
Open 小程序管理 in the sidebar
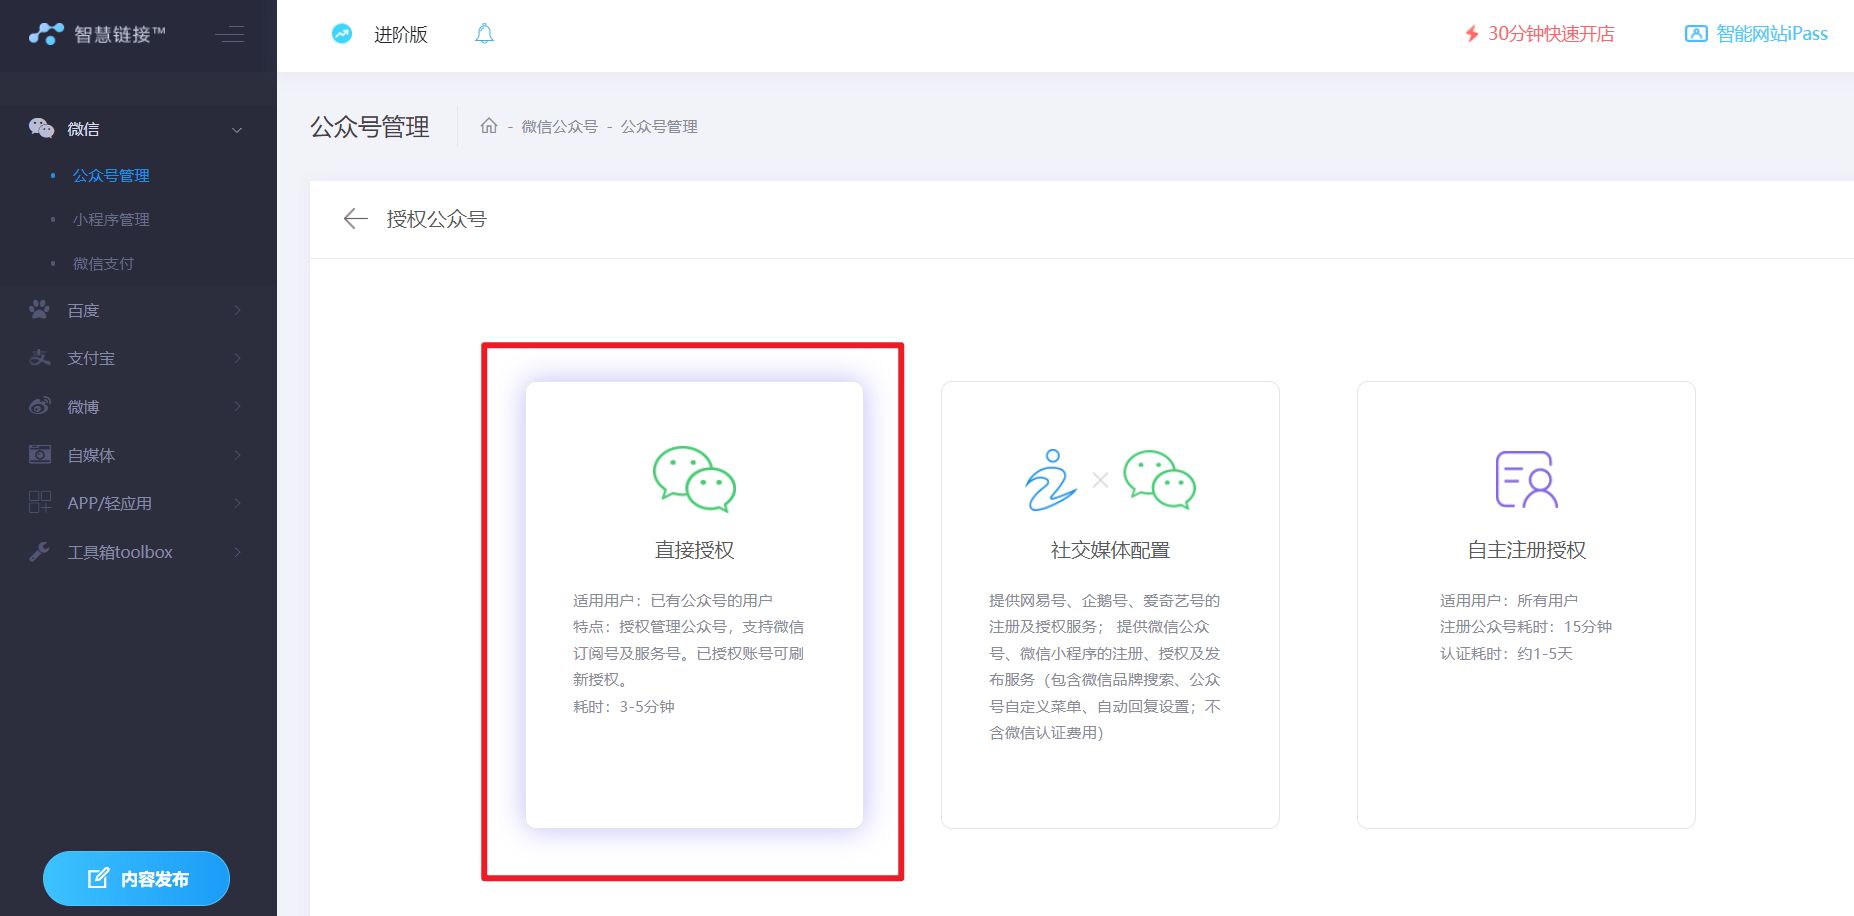click(x=111, y=219)
